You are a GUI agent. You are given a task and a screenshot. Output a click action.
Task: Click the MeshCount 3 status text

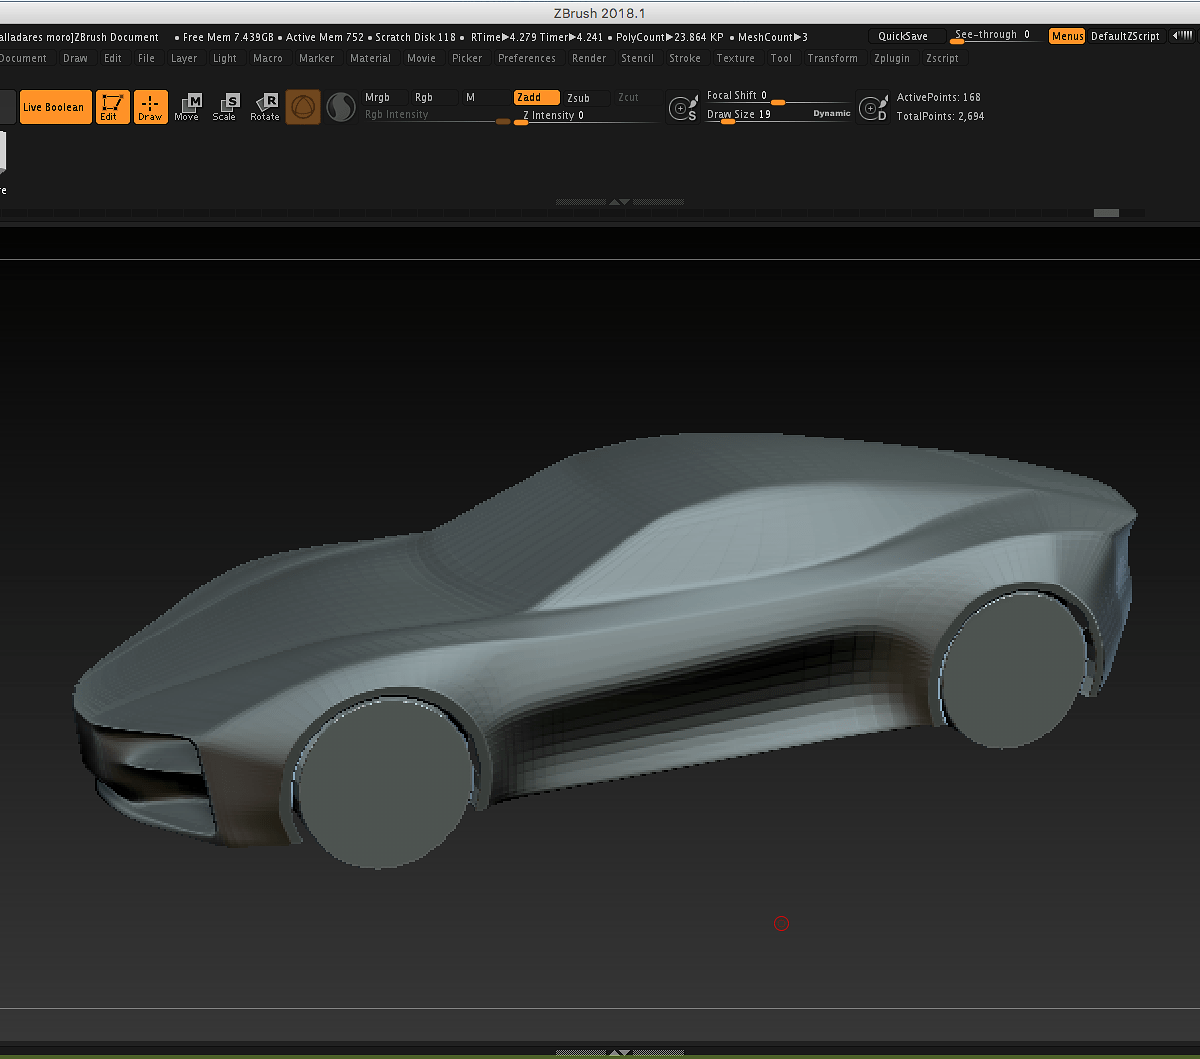773,37
